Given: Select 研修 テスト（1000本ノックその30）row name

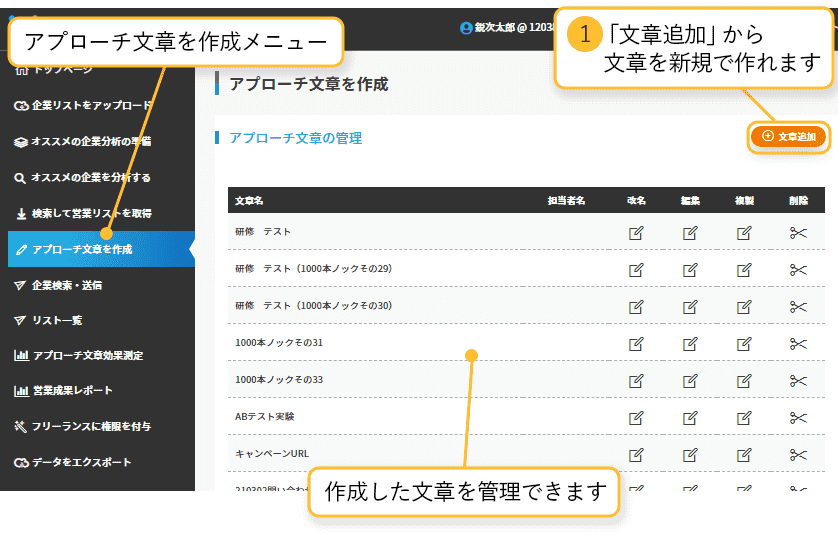Looking at the screenshot, I should click(x=314, y=305).
